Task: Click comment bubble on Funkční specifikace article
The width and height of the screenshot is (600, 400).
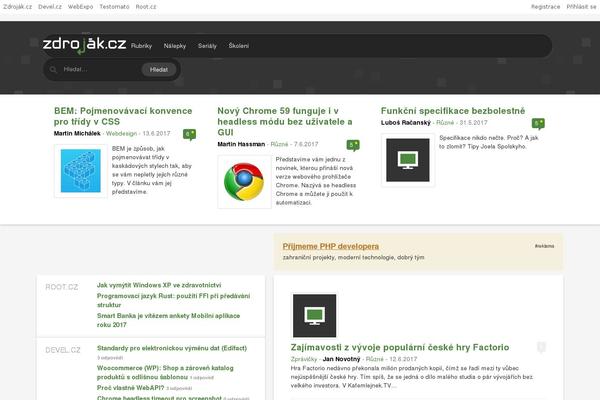Action: point(538,123)
